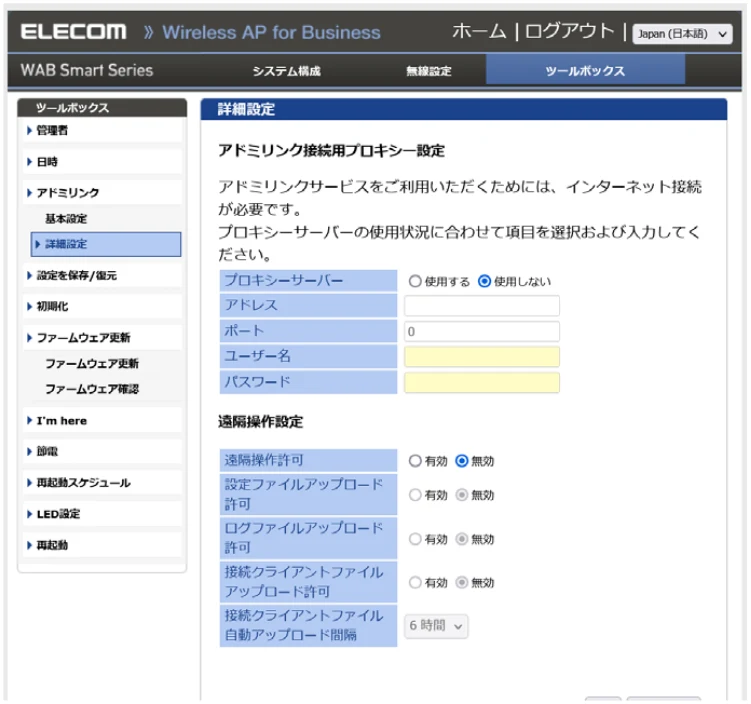Go to ホーム link
The width and height of the screenshot is (751, 704).
[479, 32]
